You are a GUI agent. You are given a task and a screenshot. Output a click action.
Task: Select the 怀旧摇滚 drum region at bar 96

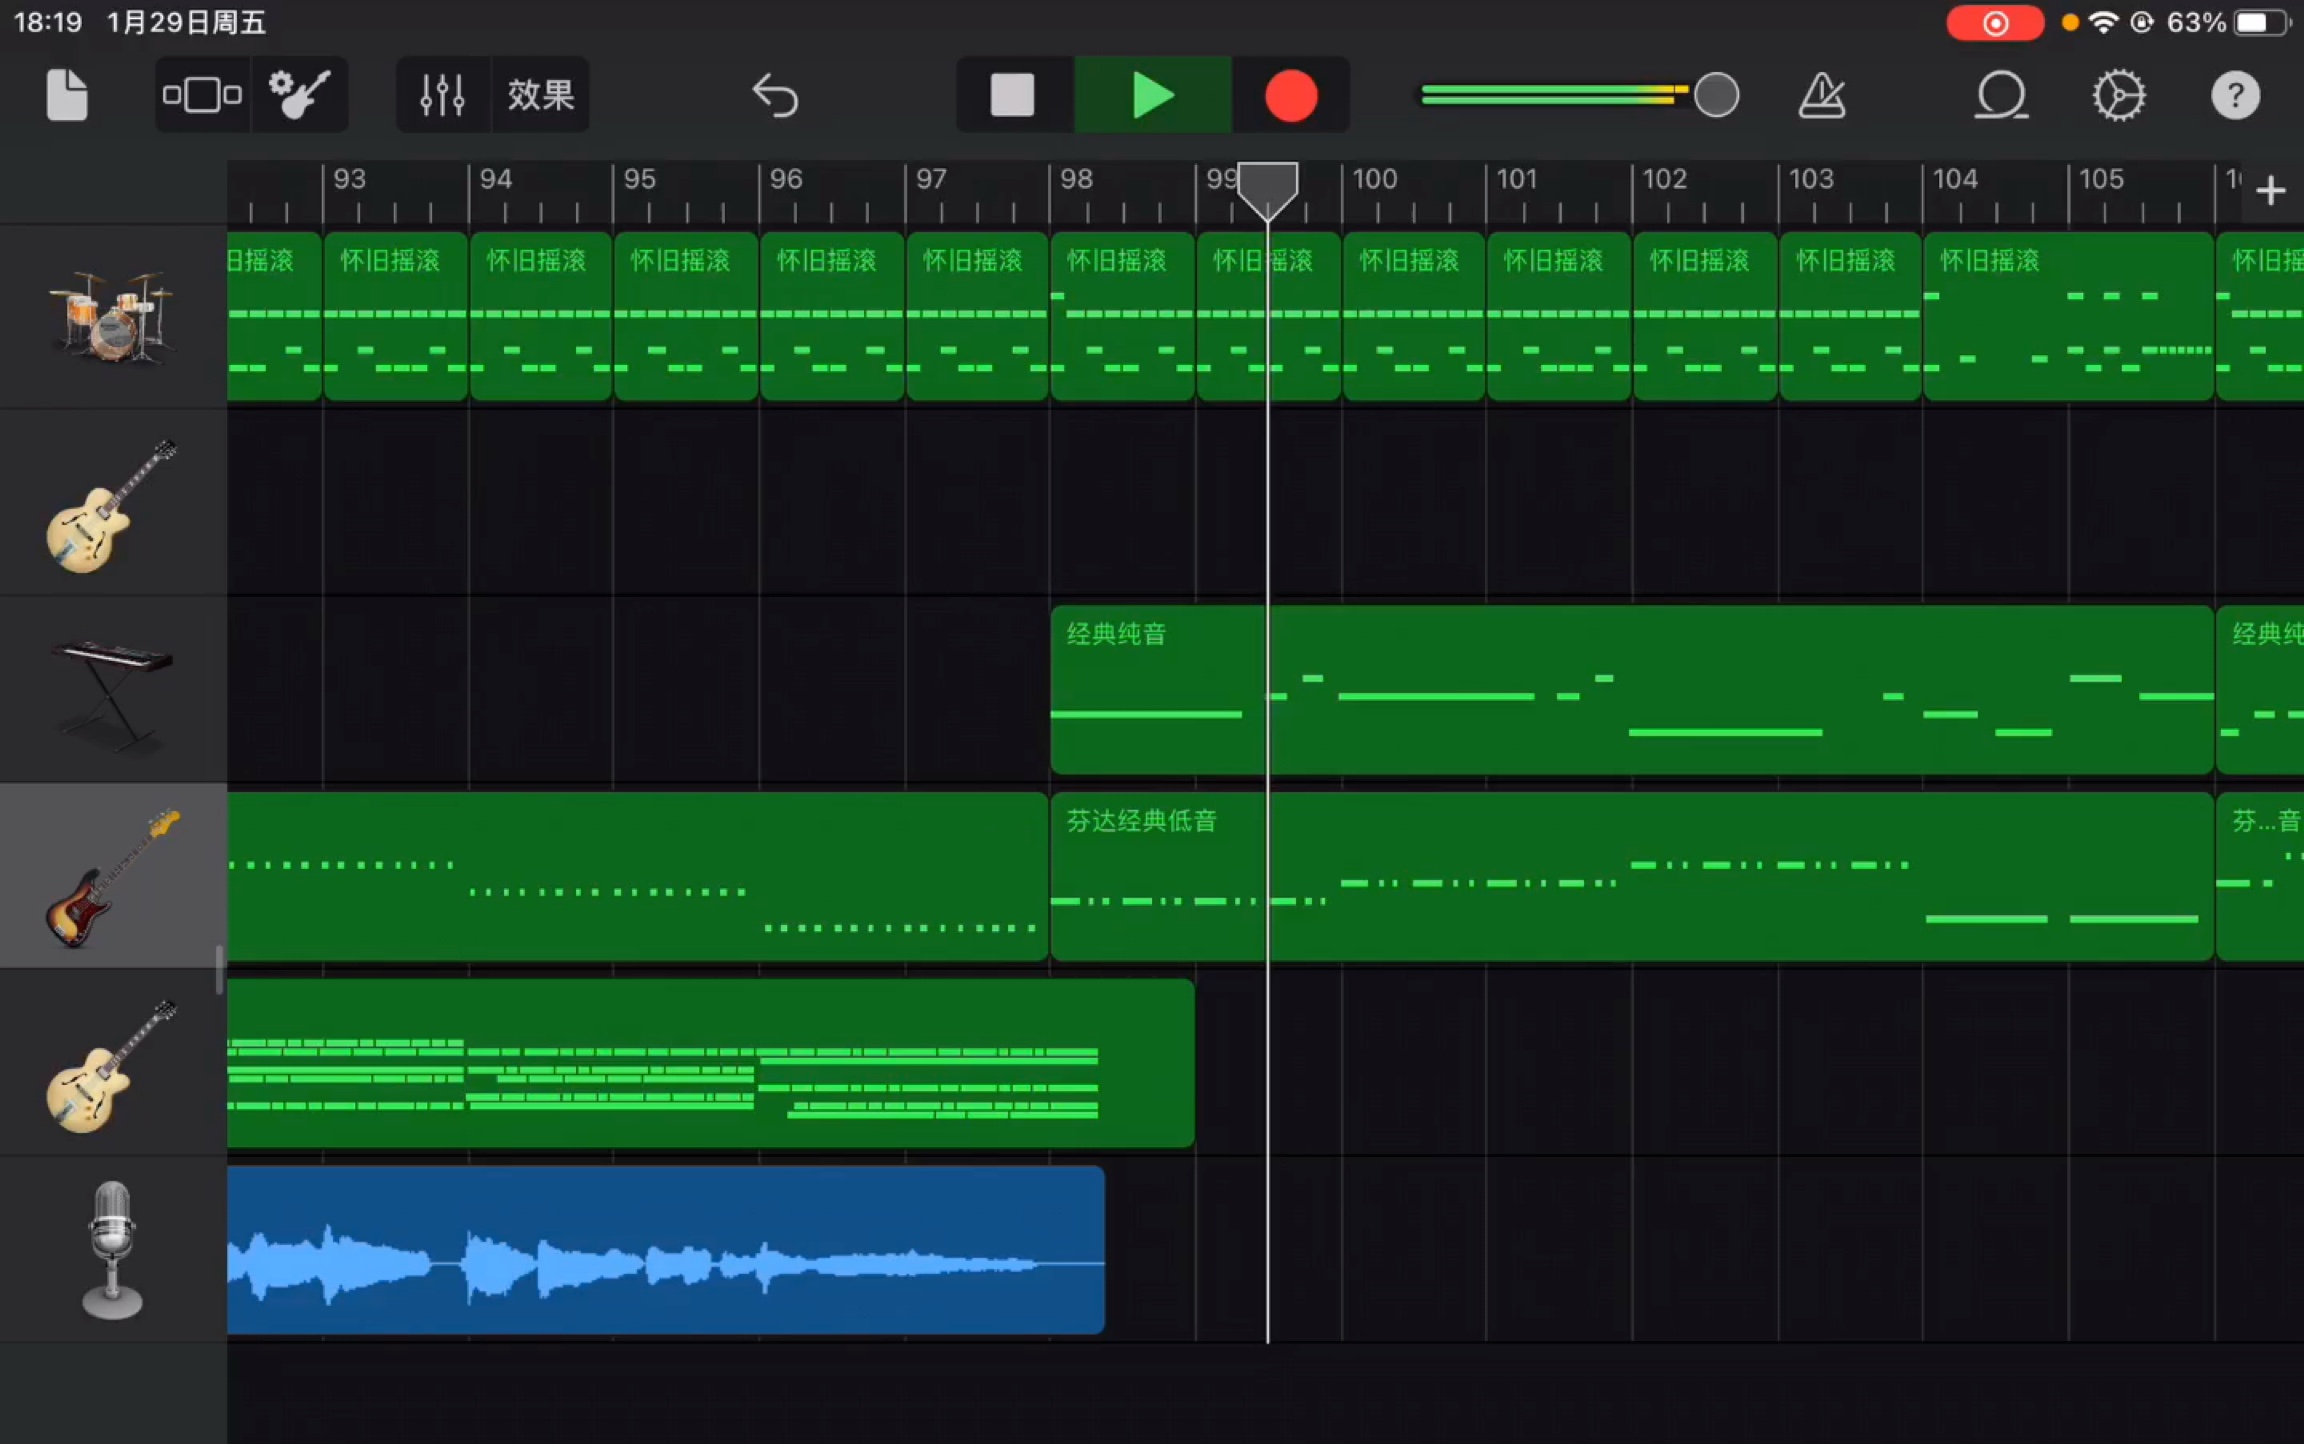click(x=832, y=316)
